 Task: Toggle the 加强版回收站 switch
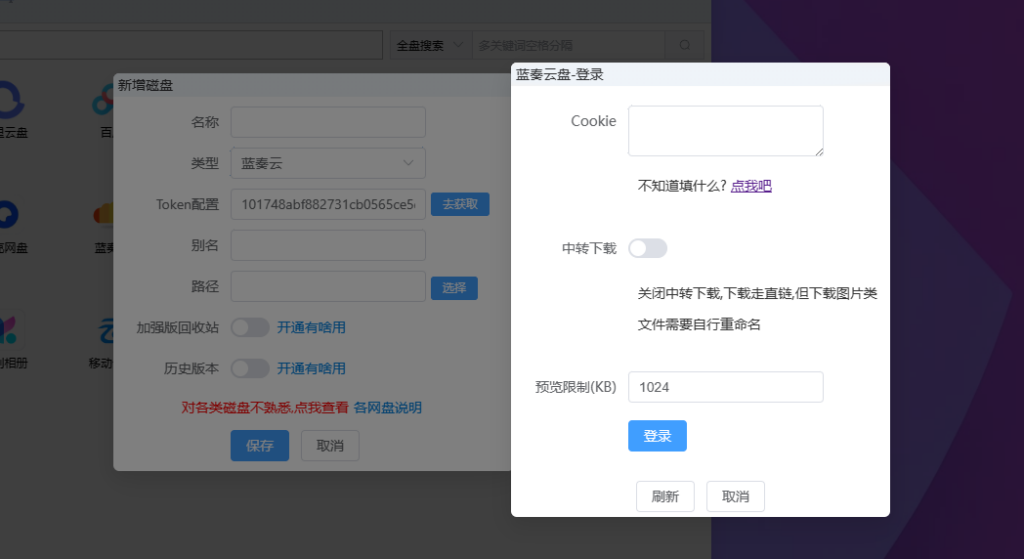coord(250,328)
